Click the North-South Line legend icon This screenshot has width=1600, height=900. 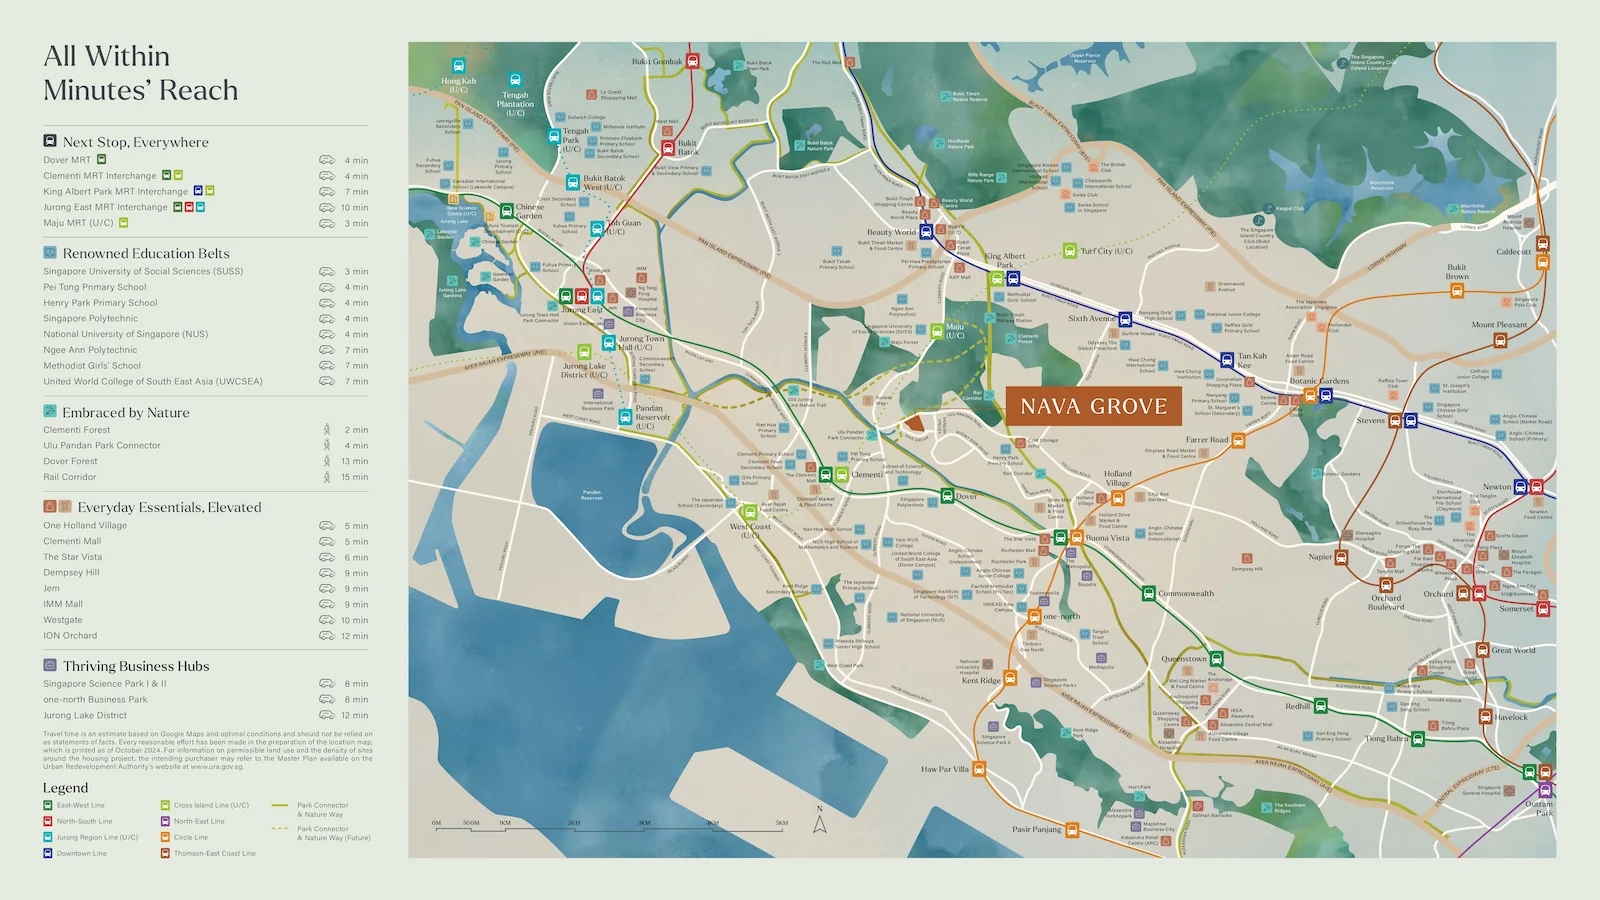click(x=47, y=821)
